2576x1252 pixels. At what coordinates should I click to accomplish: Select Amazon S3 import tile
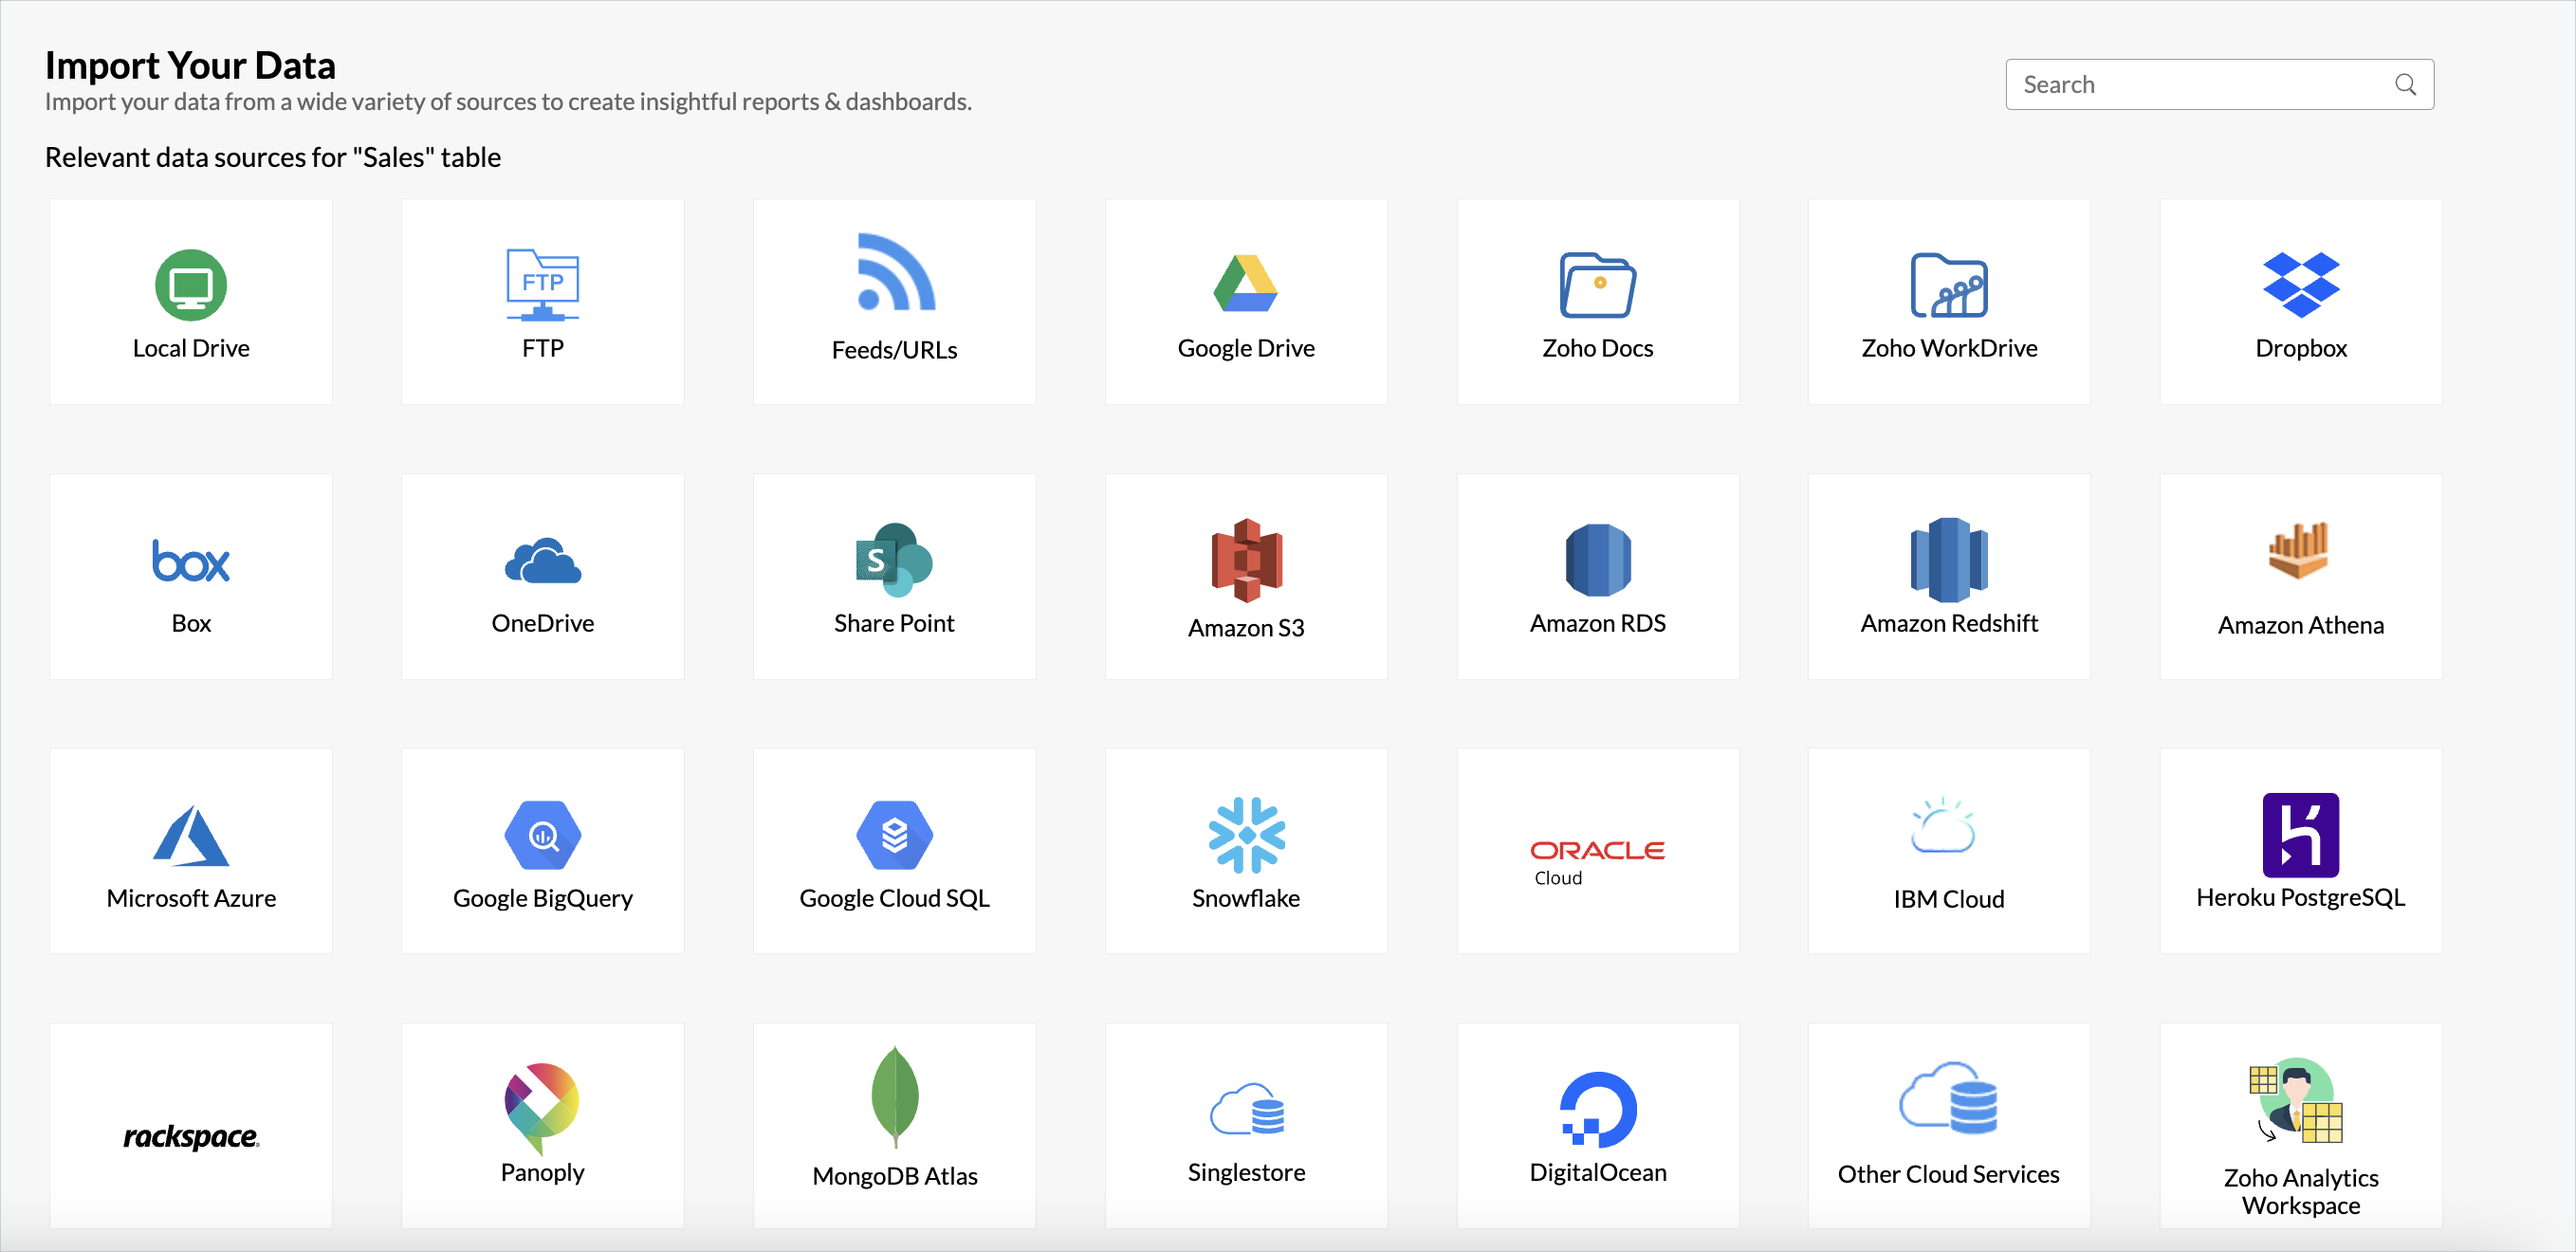tap(1245, 576)
